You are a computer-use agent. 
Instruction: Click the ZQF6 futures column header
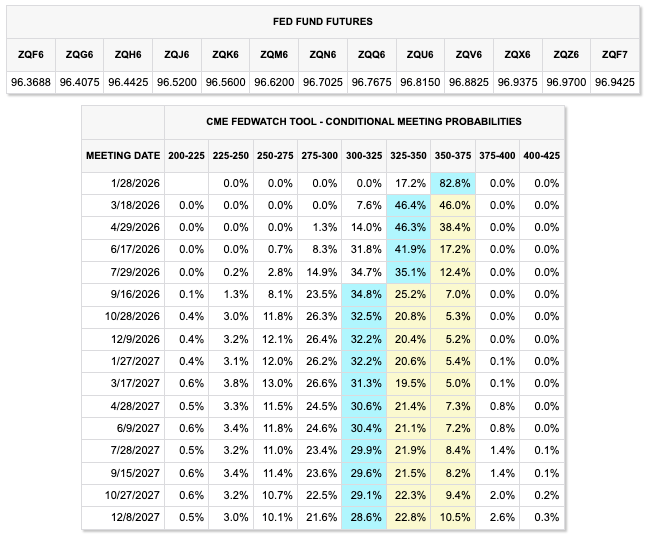31,55
